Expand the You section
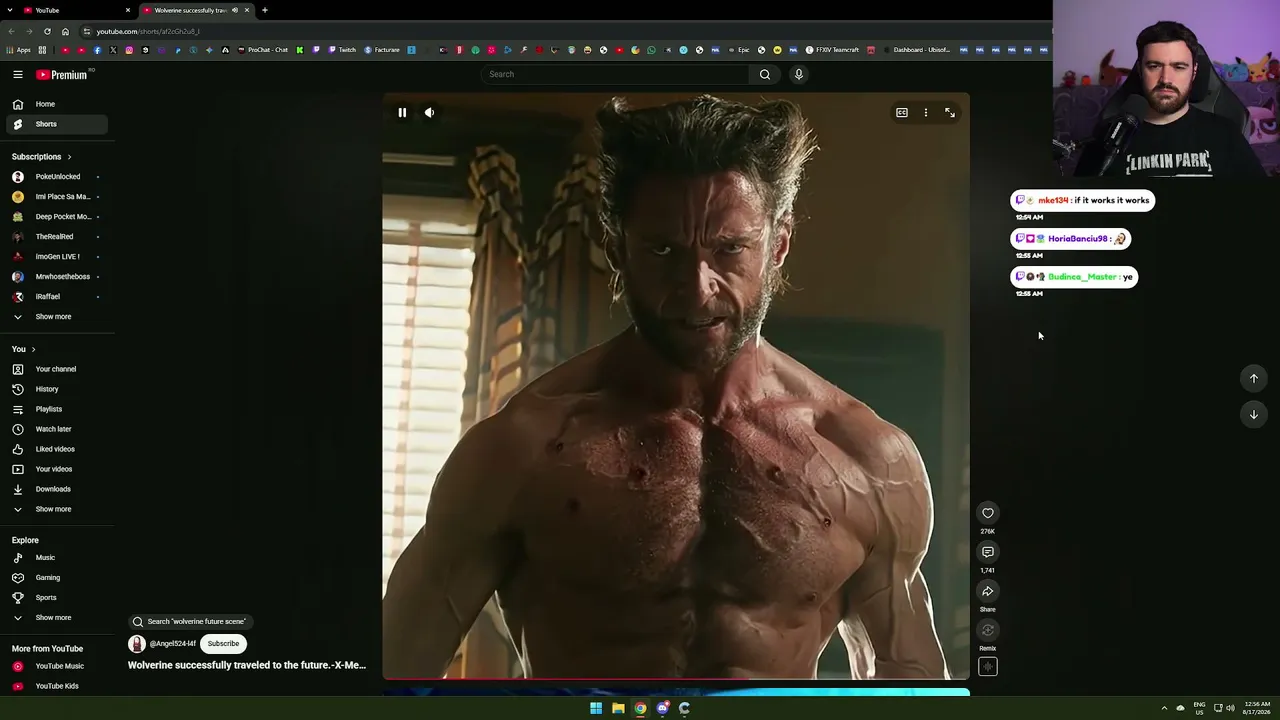The image size is (1280, 720). 24,349
